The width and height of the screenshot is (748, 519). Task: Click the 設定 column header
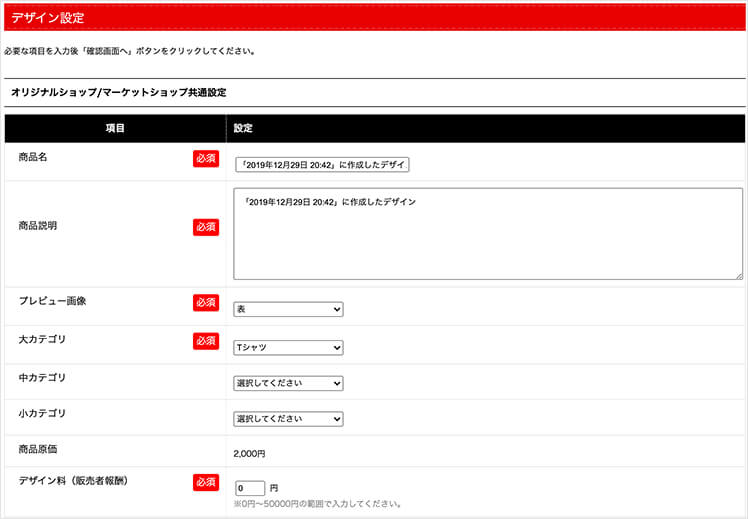[x=243, y=129]
